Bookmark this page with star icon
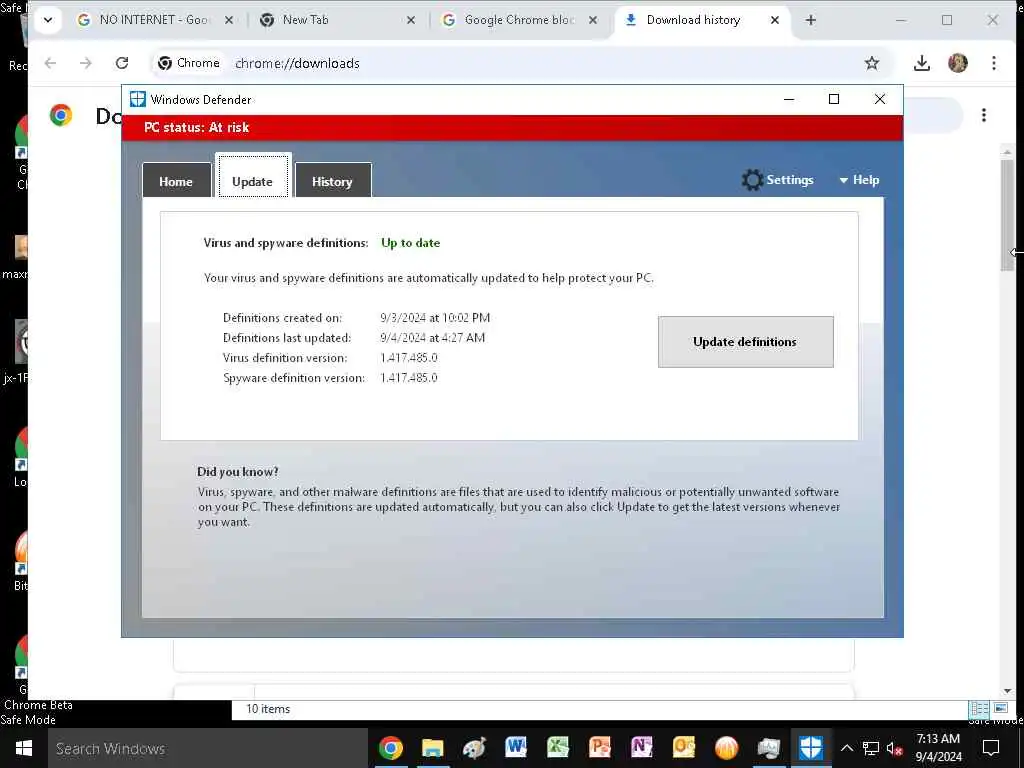 click(872, 63)
